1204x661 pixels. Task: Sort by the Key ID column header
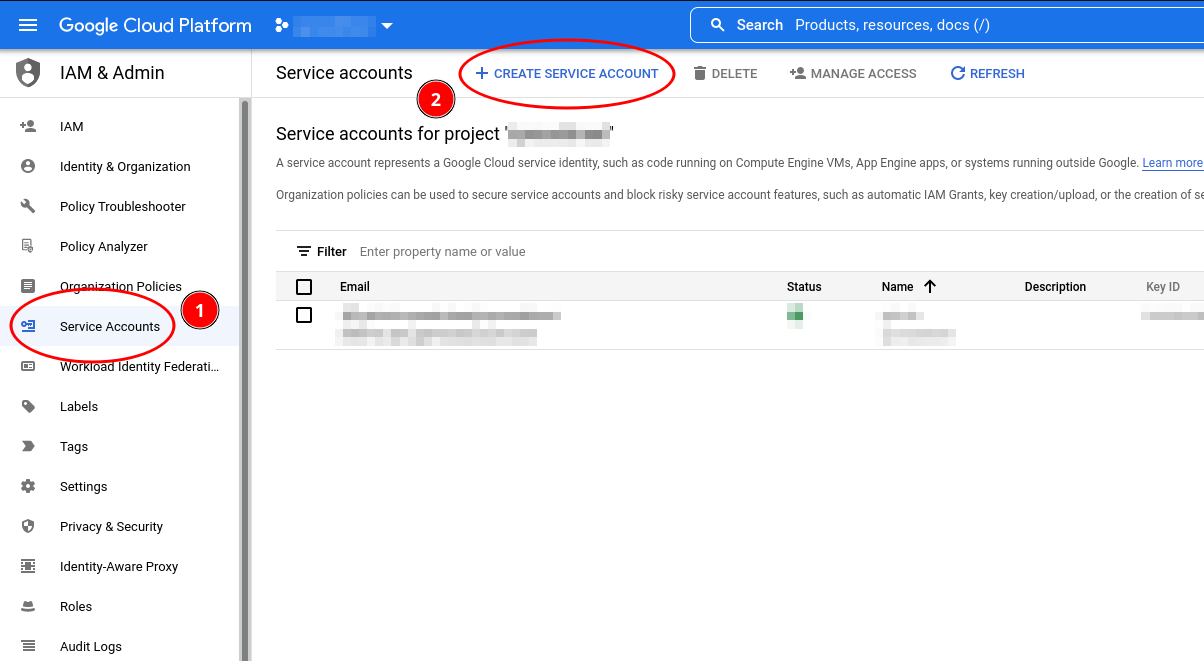point(1163,287)
